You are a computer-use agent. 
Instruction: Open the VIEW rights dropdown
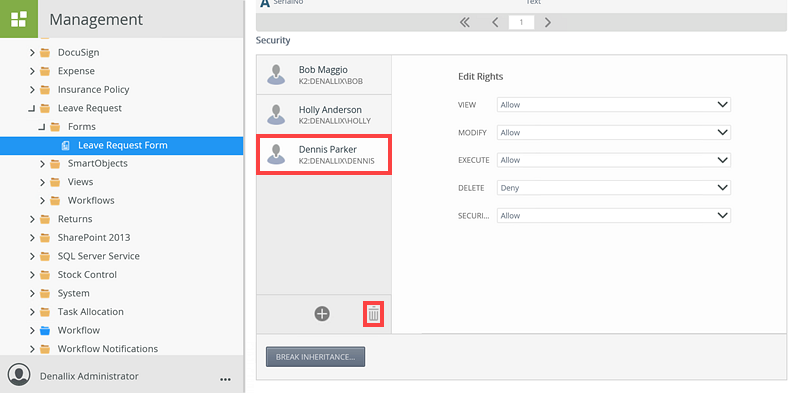[x=614, y=105]
